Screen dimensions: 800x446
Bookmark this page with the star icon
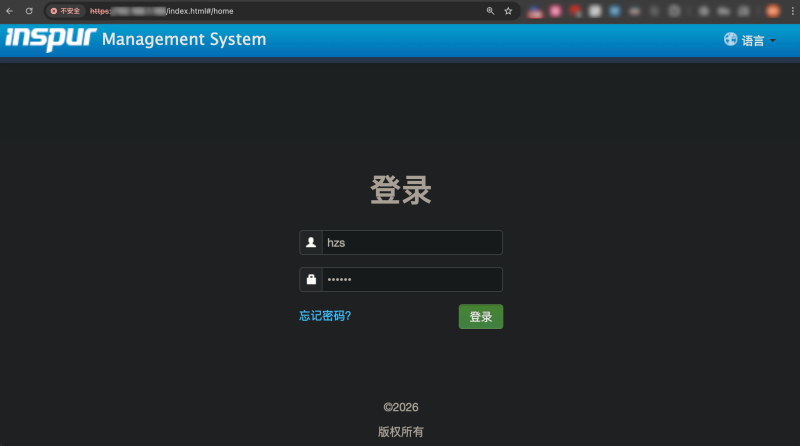click(x=508, y=11)
